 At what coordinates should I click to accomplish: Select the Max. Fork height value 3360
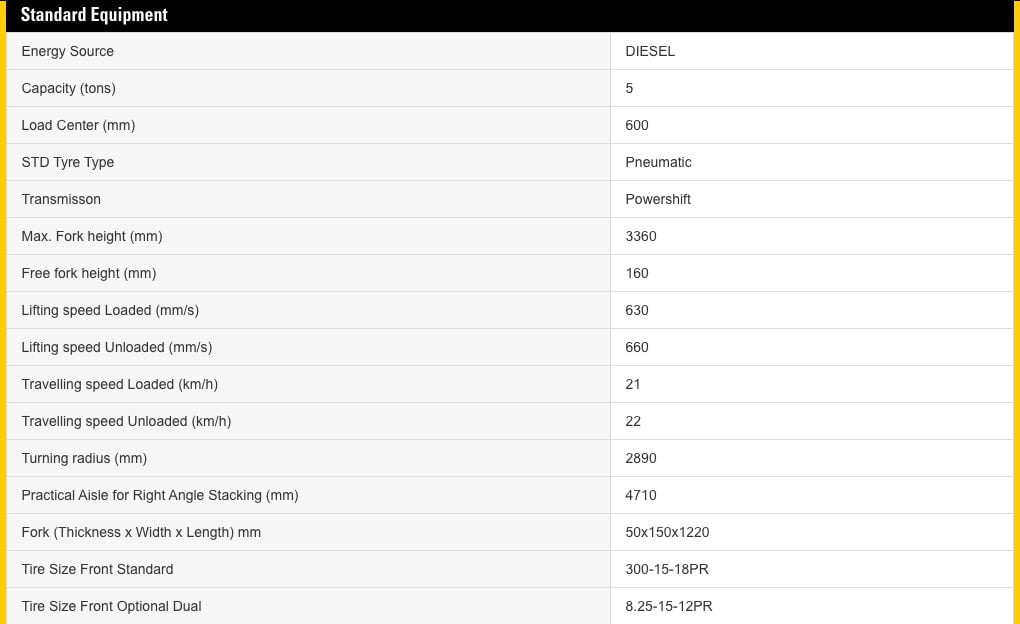[641, 236]
